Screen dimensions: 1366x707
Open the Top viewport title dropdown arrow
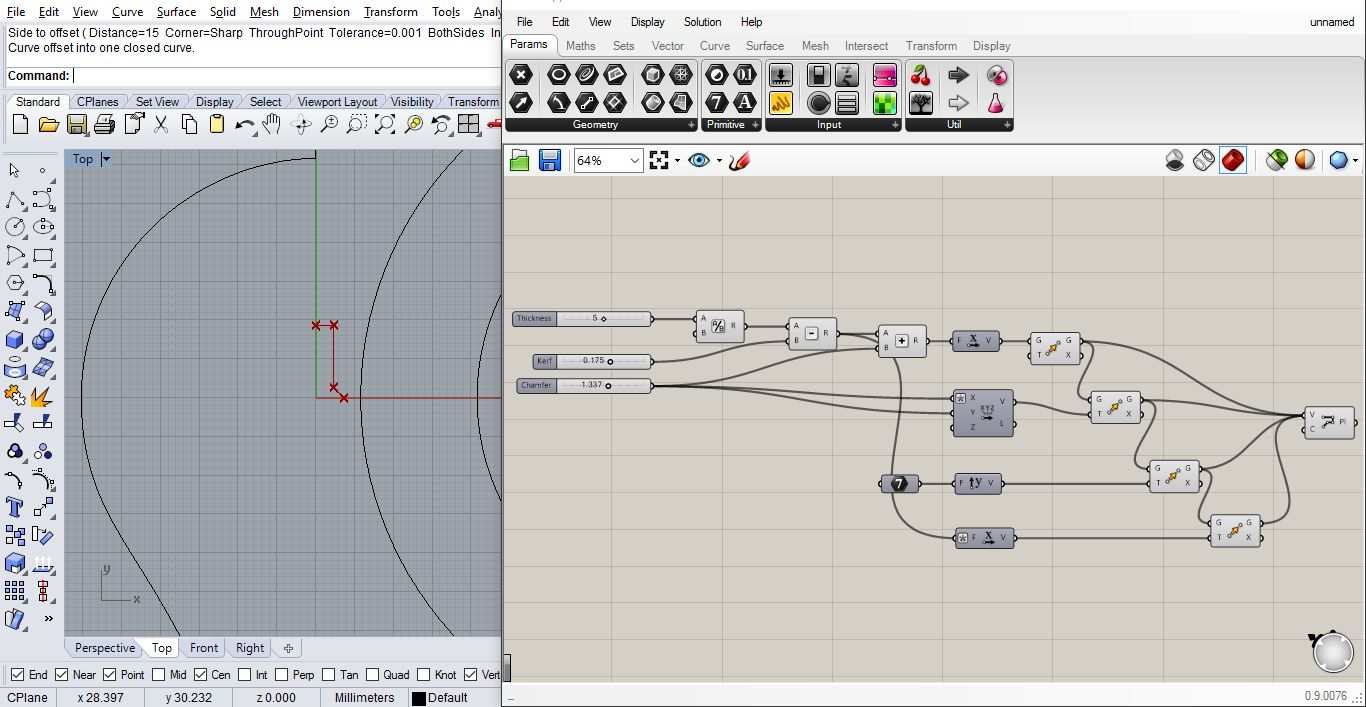pos(106,159)
